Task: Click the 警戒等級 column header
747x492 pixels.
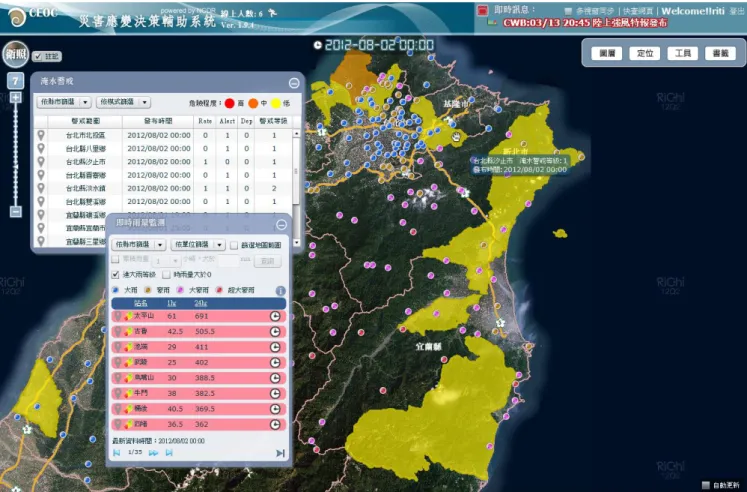Action: [273, 121]
